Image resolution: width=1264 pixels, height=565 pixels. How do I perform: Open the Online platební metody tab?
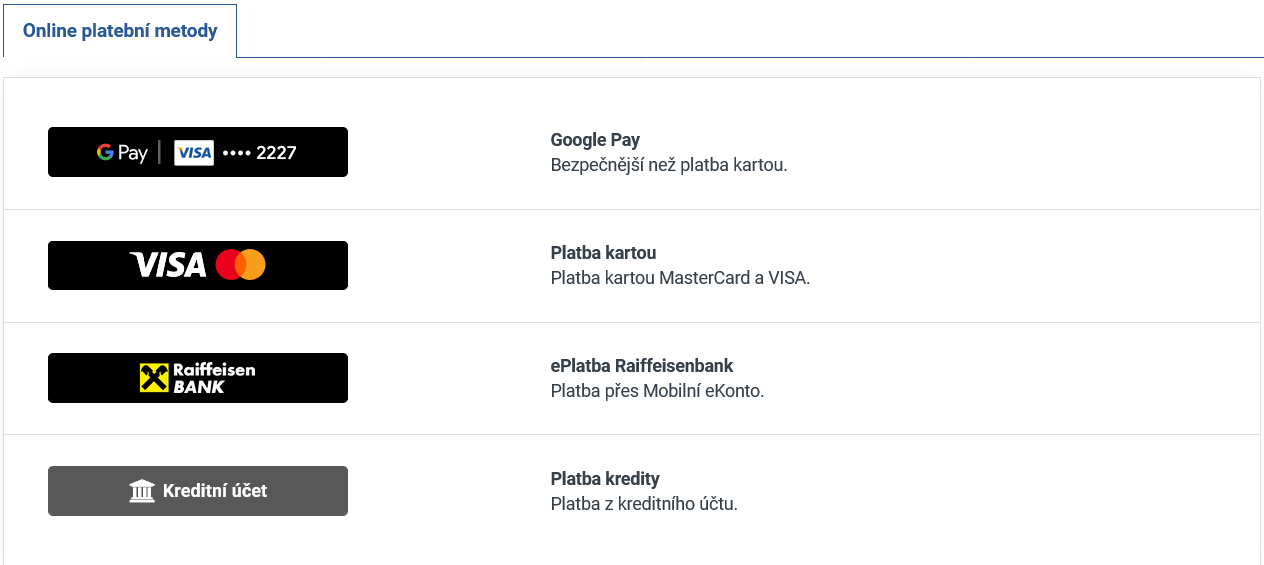120,31
